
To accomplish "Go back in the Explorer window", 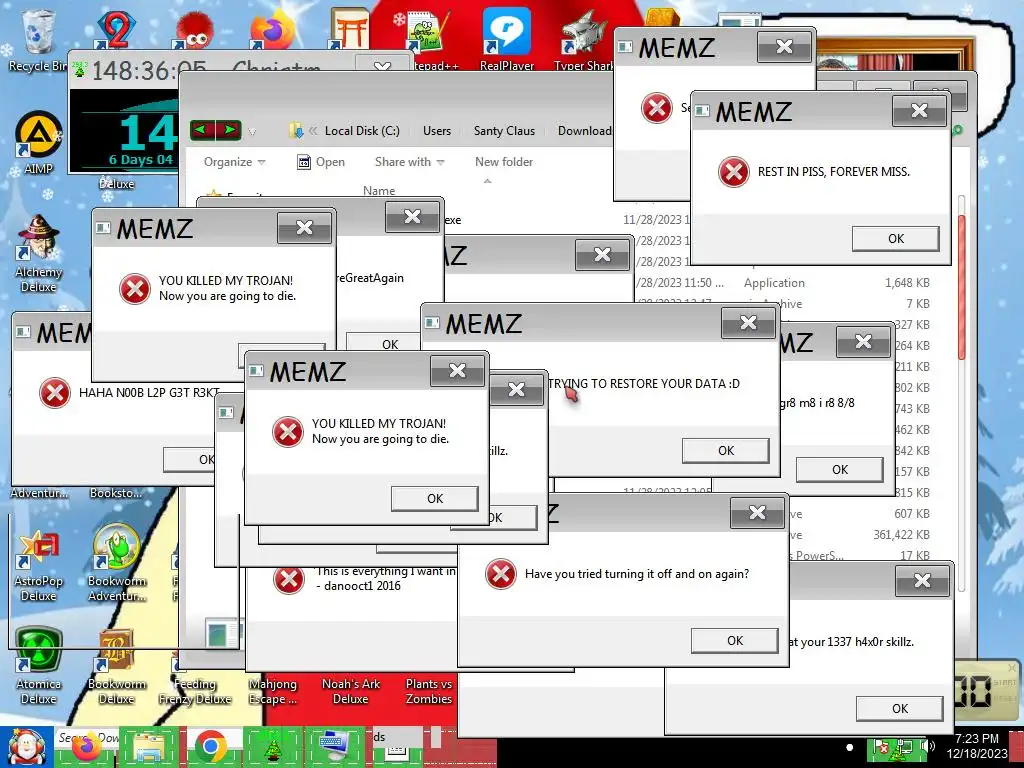I will [x=202, y=130].
